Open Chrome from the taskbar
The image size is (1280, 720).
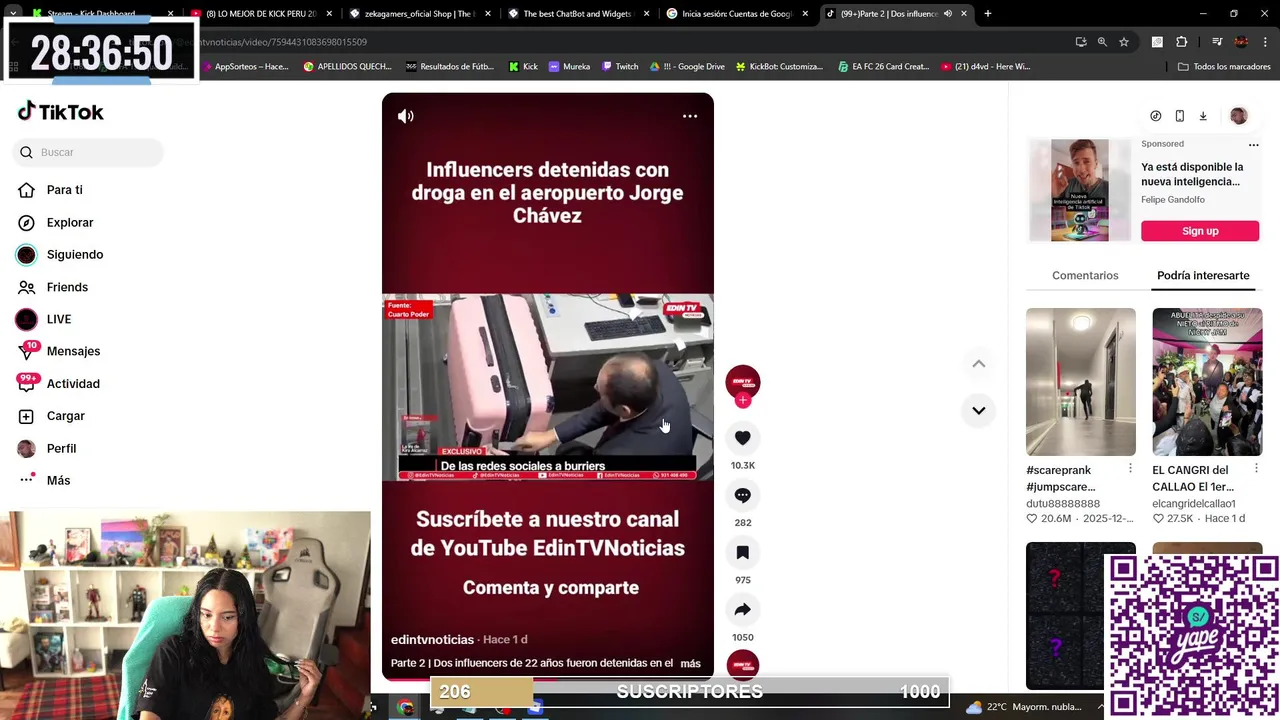(x=405, y=707)
